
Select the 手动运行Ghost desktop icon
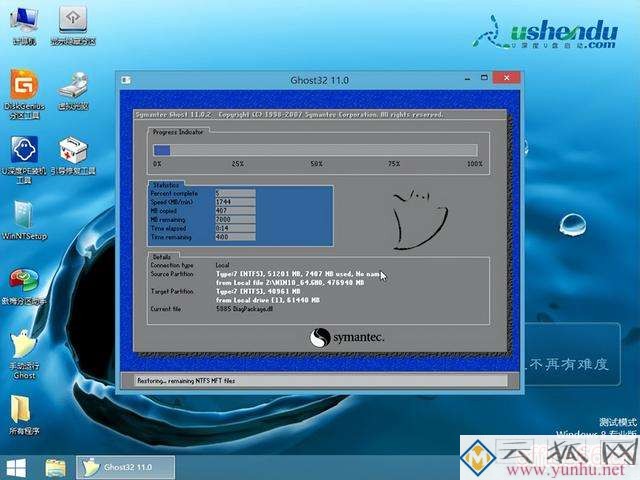pyautogui.click(x=24, y=354)
